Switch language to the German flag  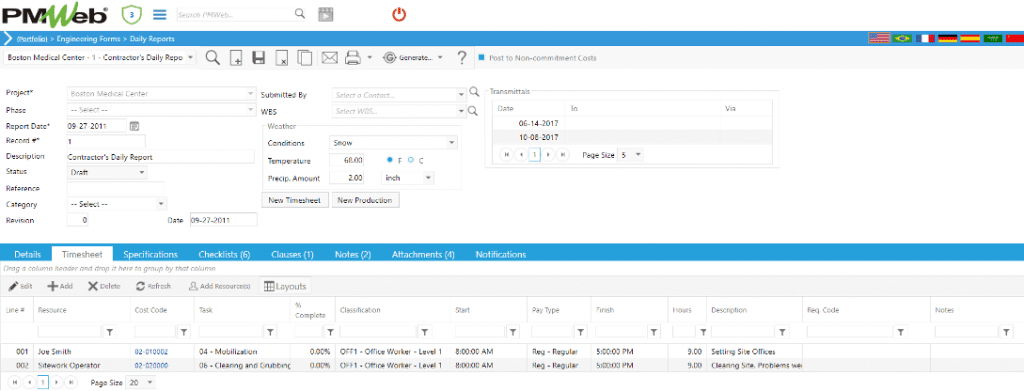(x=948, y=39)
